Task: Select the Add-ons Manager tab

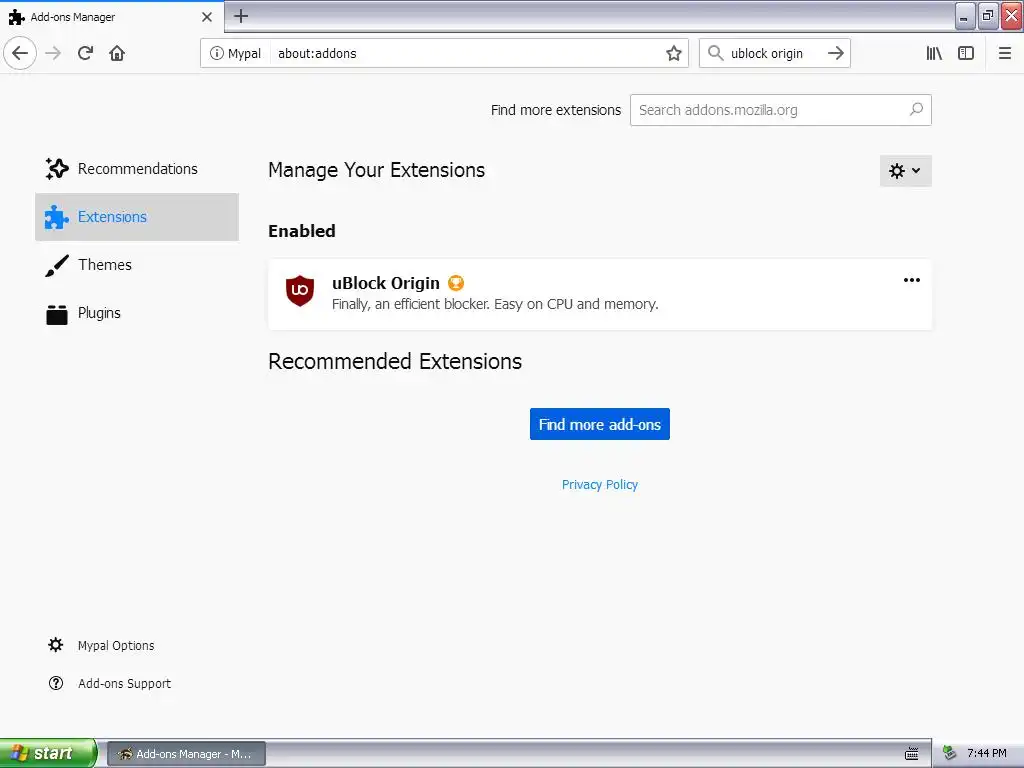Action: [112, 17]
